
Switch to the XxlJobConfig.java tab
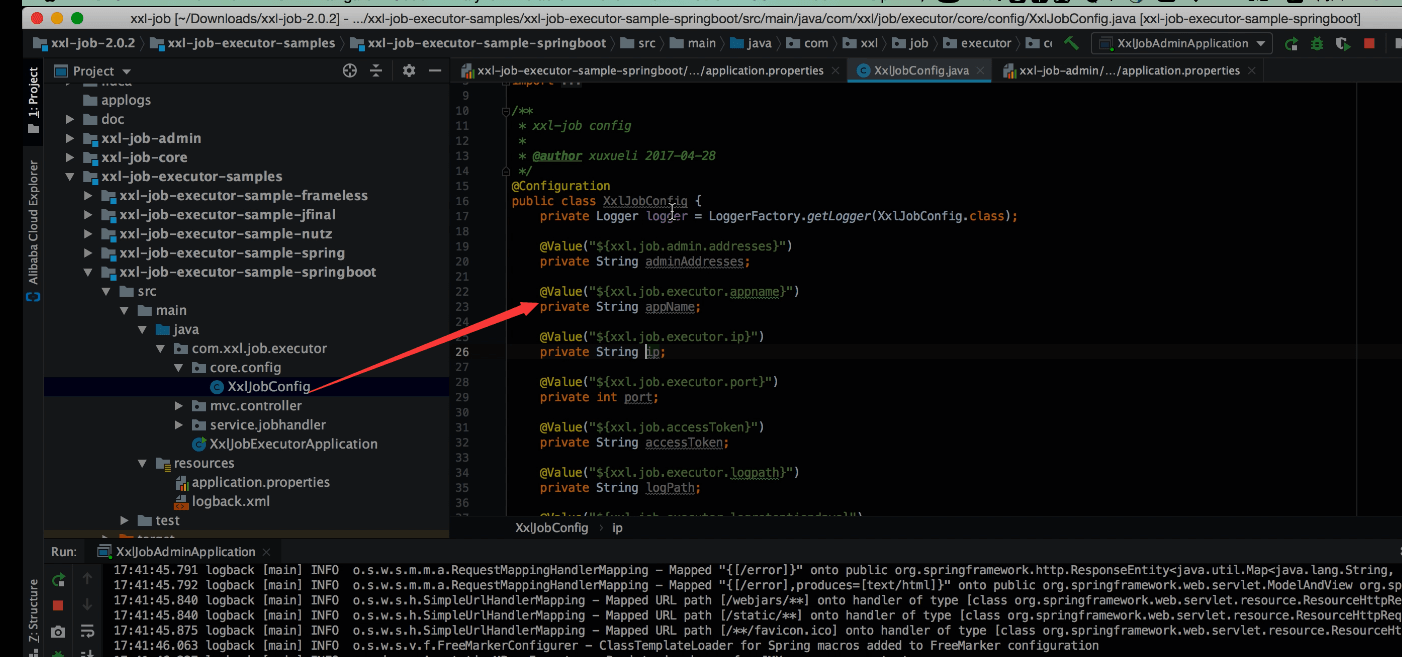coord(920,71)
